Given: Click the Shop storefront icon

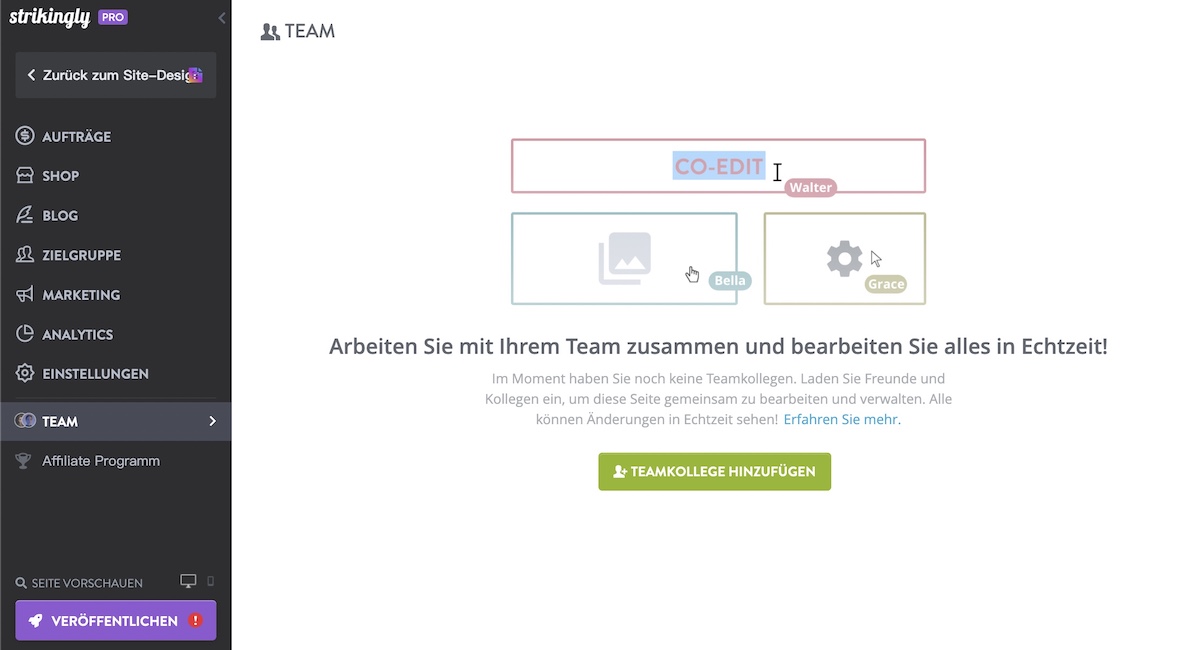Looking at the screenshot, I should coord(25,175).
